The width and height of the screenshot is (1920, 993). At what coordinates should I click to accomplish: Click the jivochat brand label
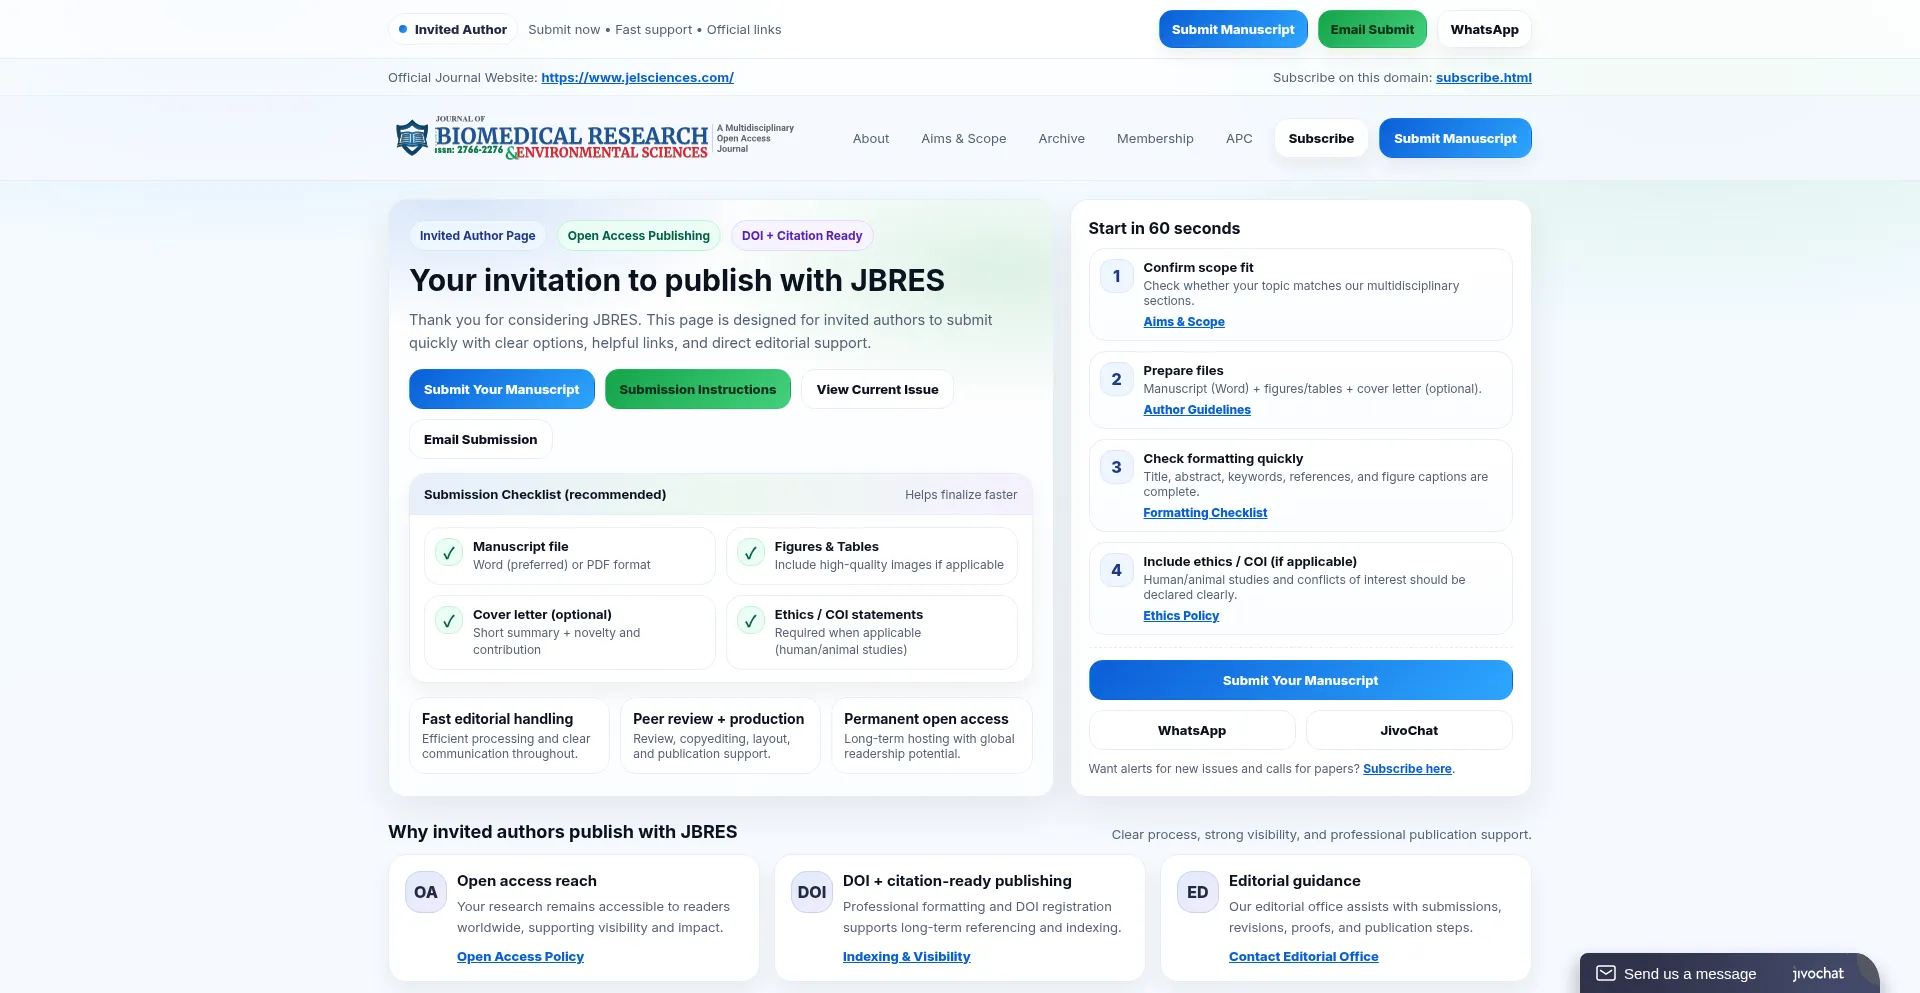coord(1818,973)
